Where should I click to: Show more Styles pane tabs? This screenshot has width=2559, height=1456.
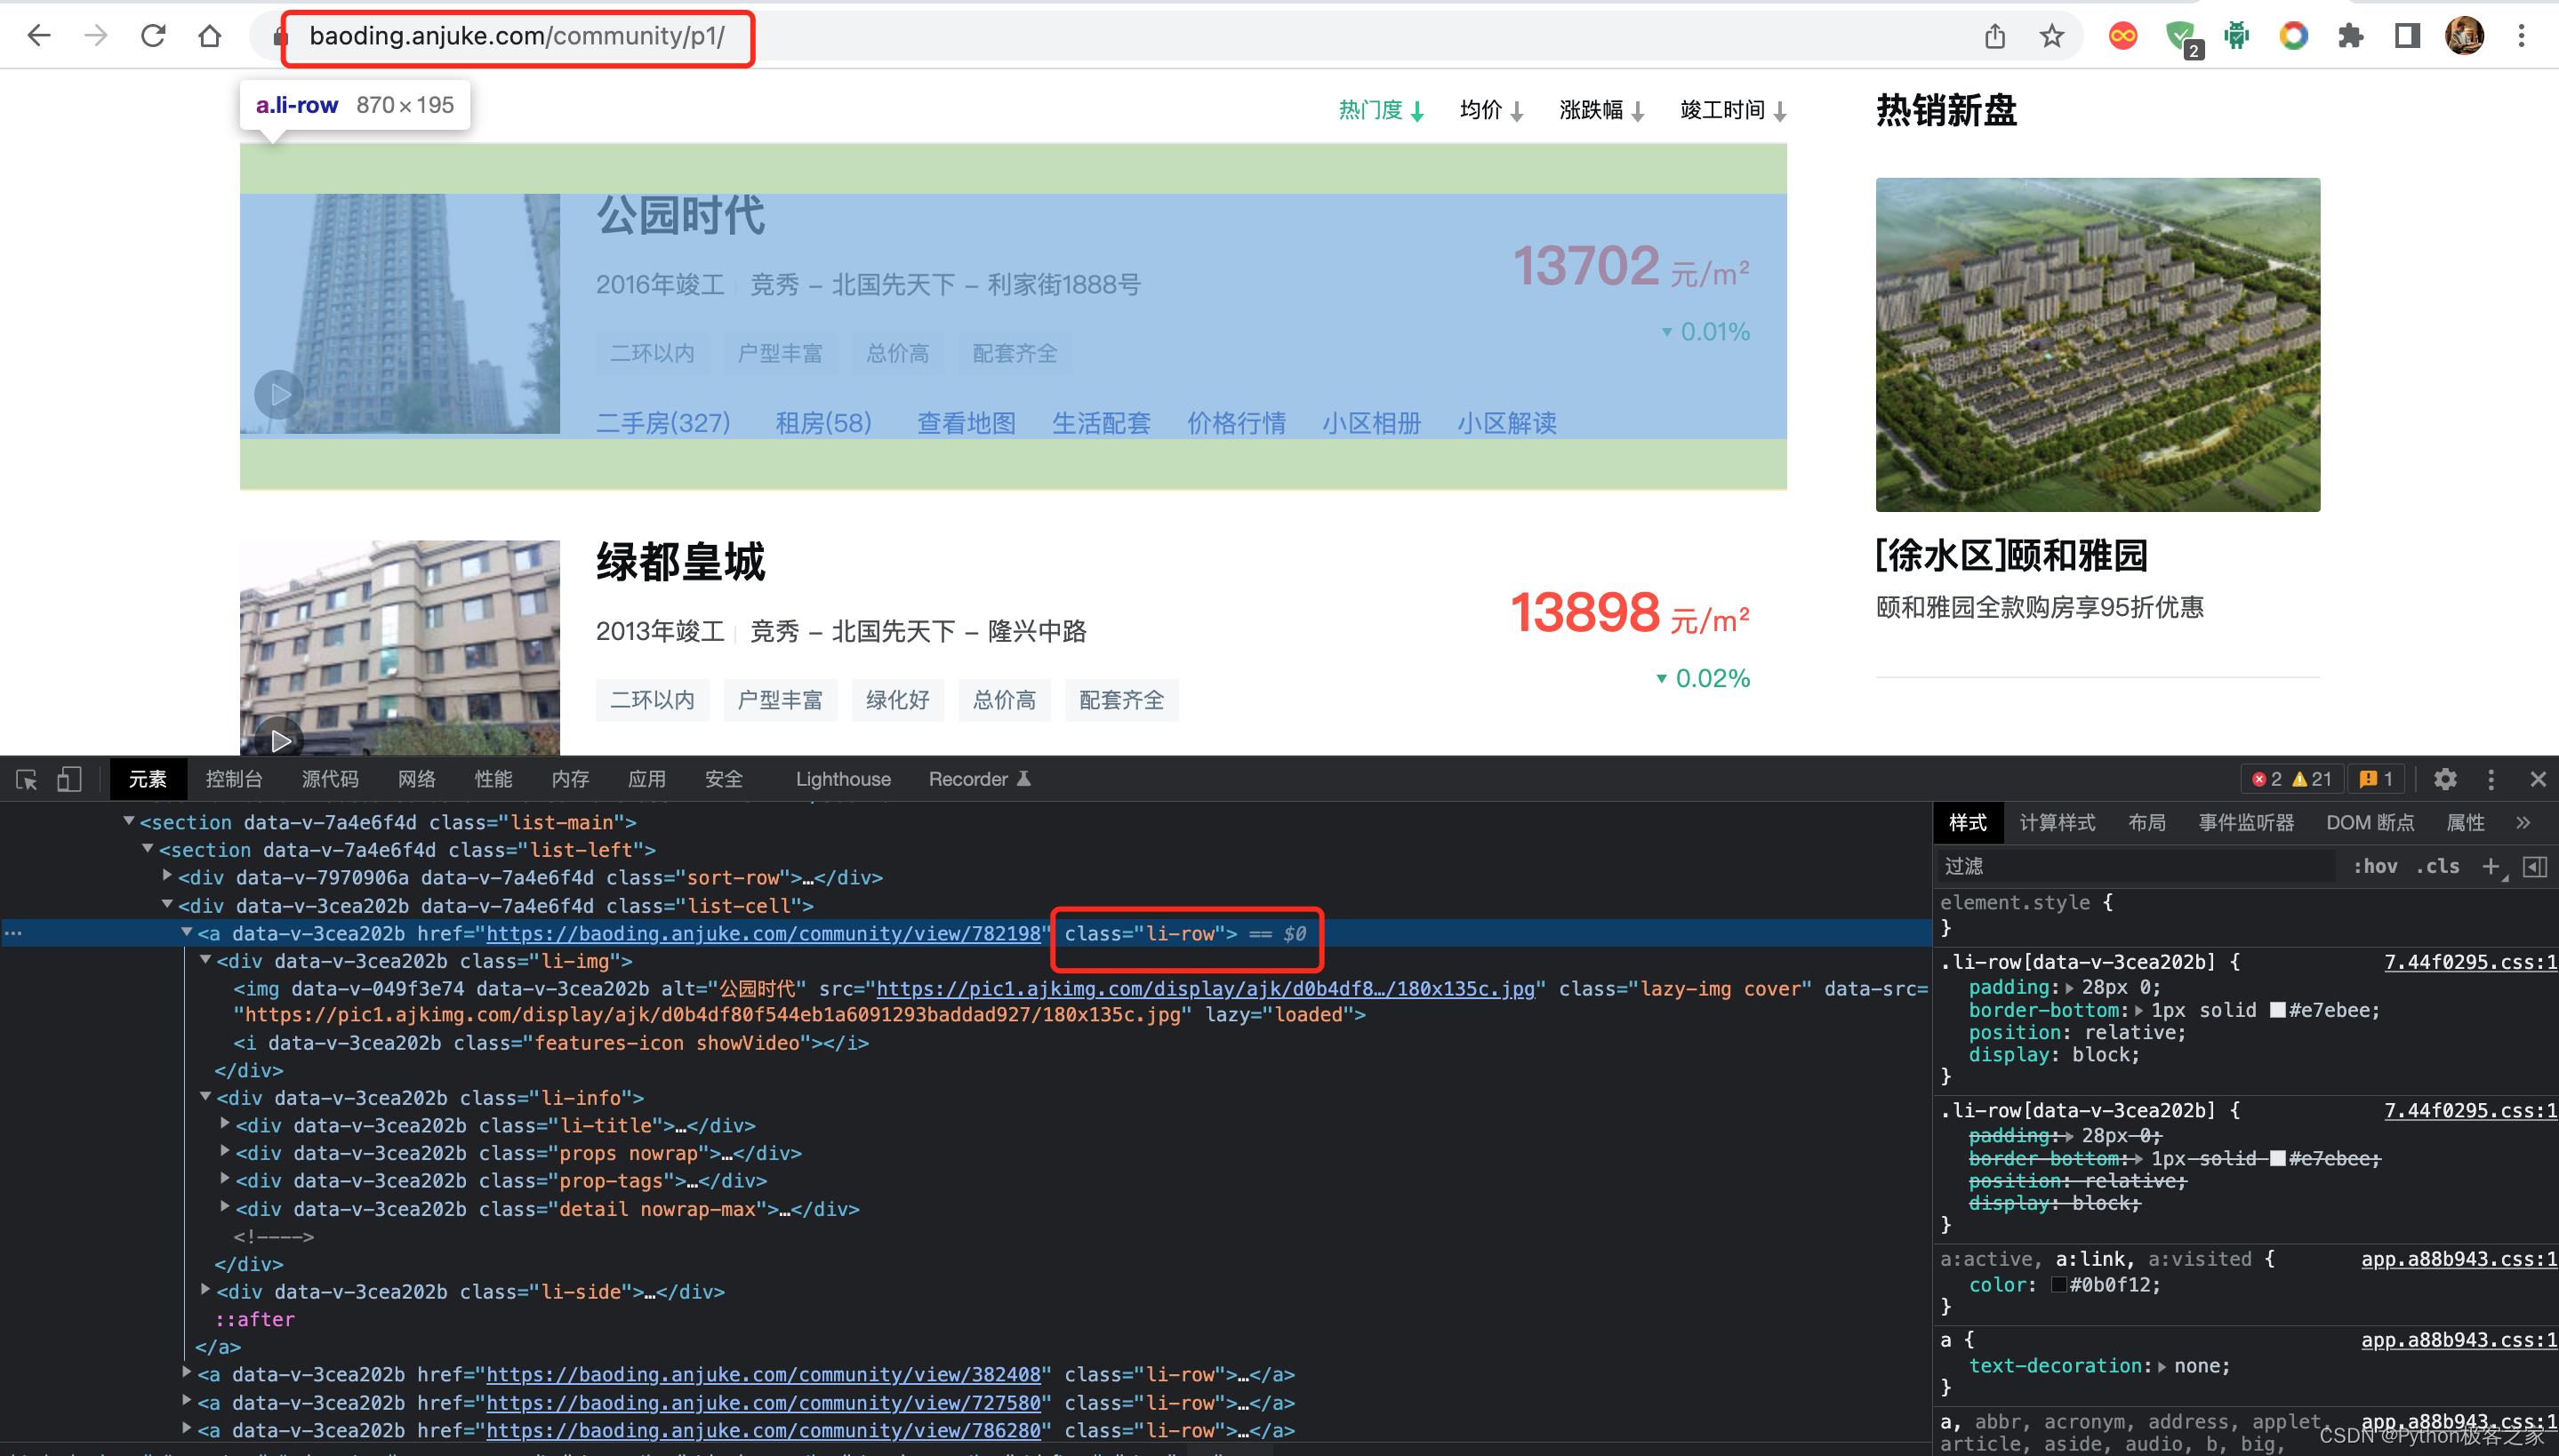(x=2523, y=823)
